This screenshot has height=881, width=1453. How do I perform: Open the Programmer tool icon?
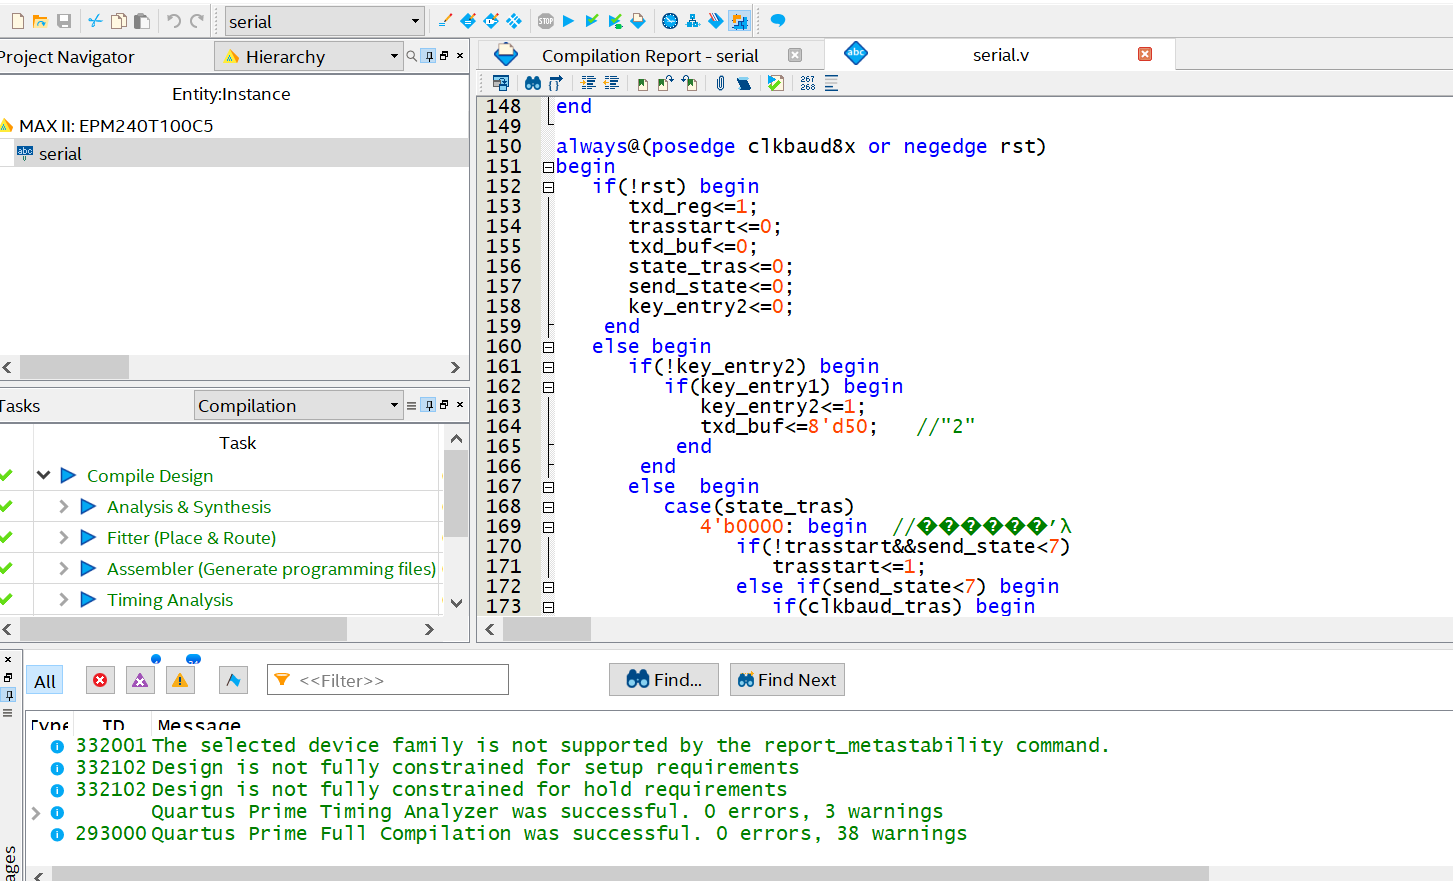pyautogui.click(x=716, y=21)
